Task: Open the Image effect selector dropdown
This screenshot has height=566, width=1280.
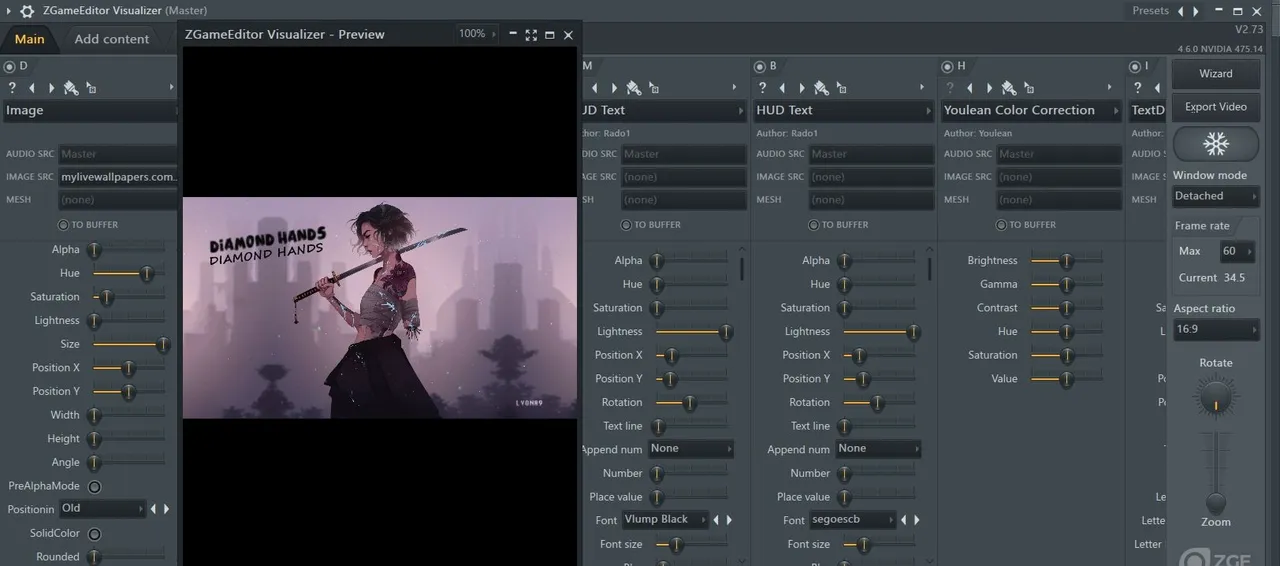Action: 90,110
